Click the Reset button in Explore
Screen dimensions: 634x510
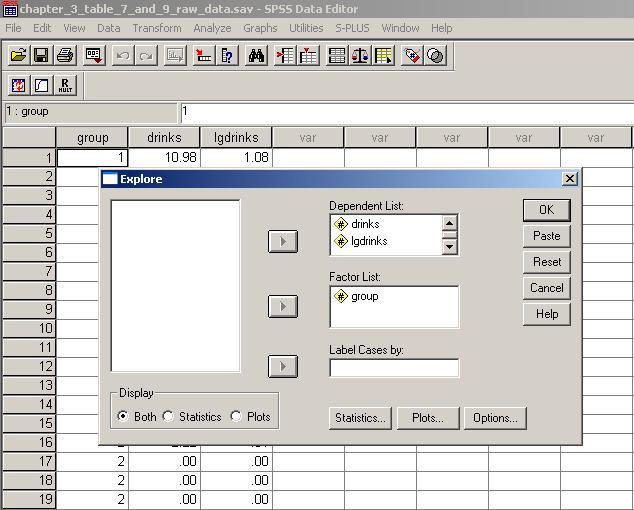(547, 262)
